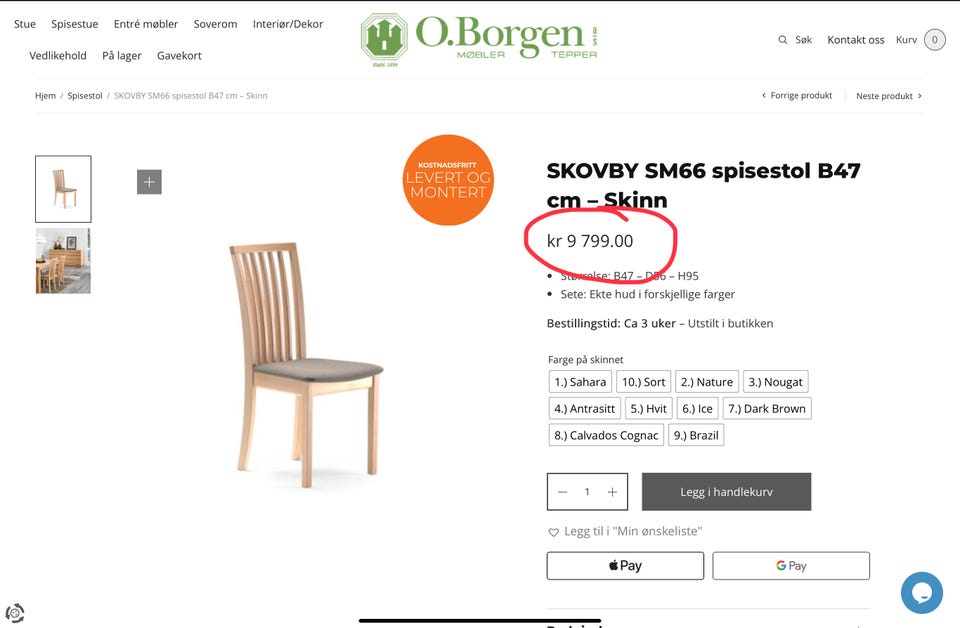Click the O.Borgen logo
This screenshot has height=628, width=960.
[x=479, y=40]
